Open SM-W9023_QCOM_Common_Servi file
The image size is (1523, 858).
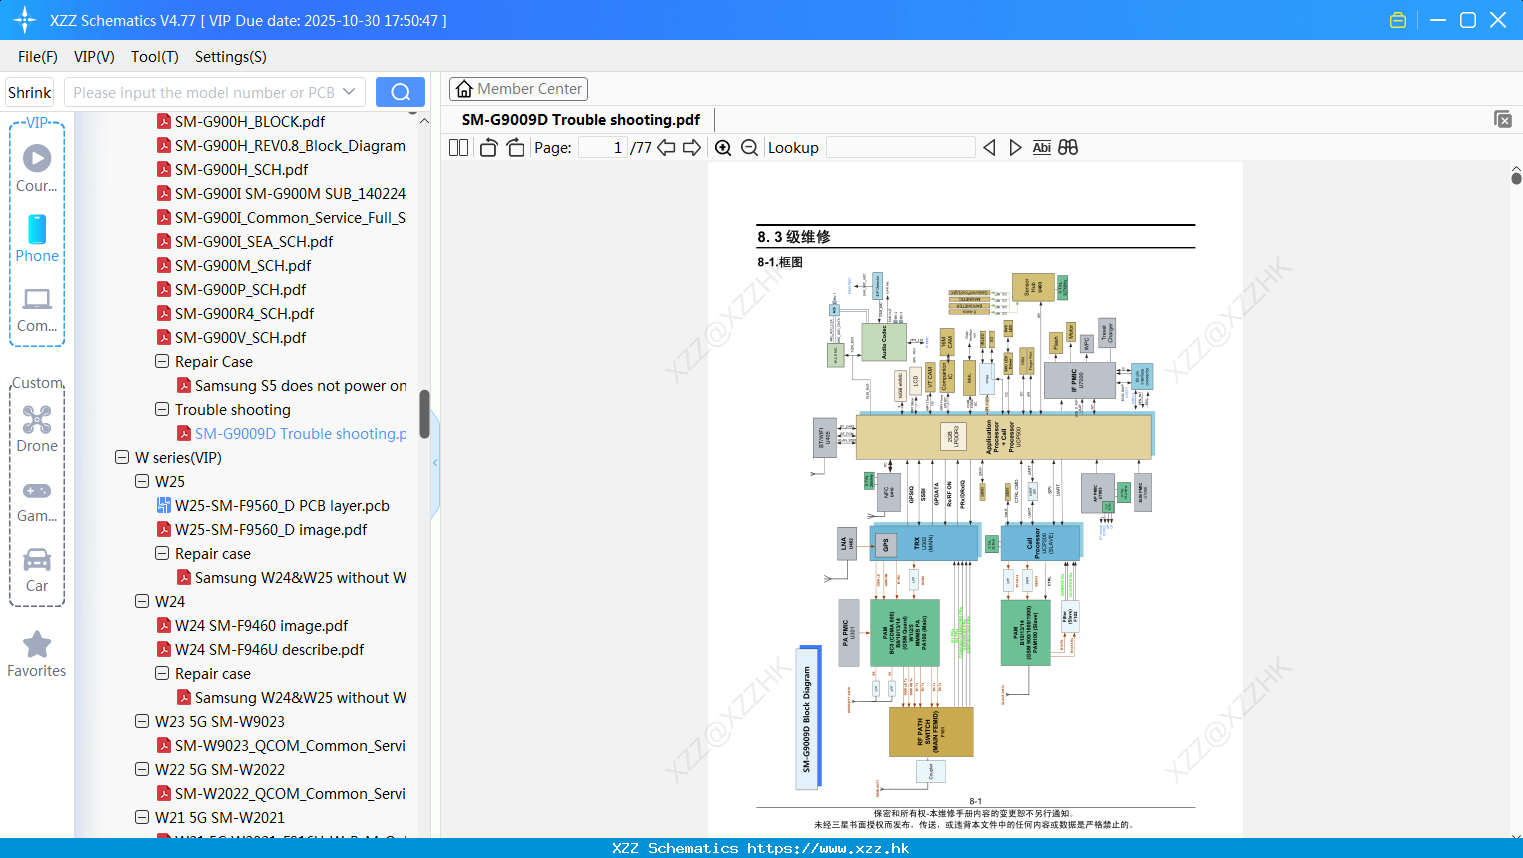[290, 746]
